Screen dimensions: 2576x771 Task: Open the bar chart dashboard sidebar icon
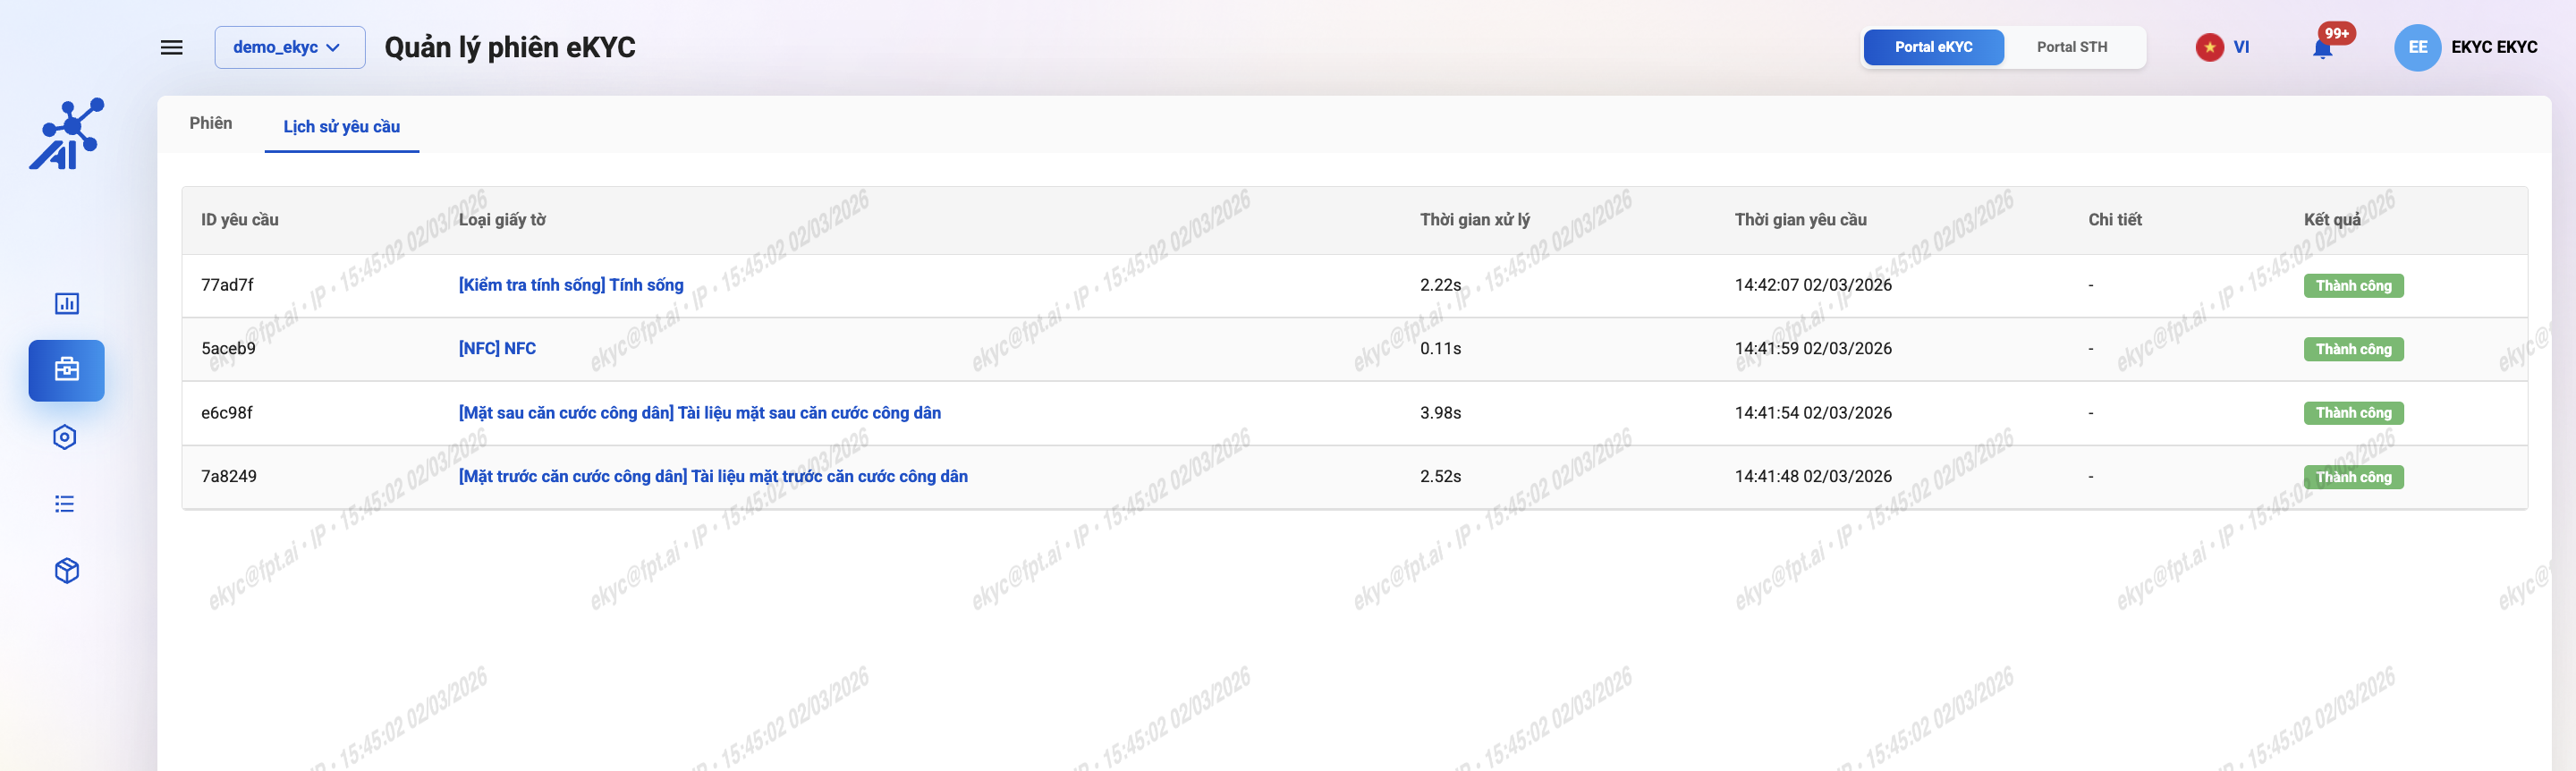[x=67, y=303]
